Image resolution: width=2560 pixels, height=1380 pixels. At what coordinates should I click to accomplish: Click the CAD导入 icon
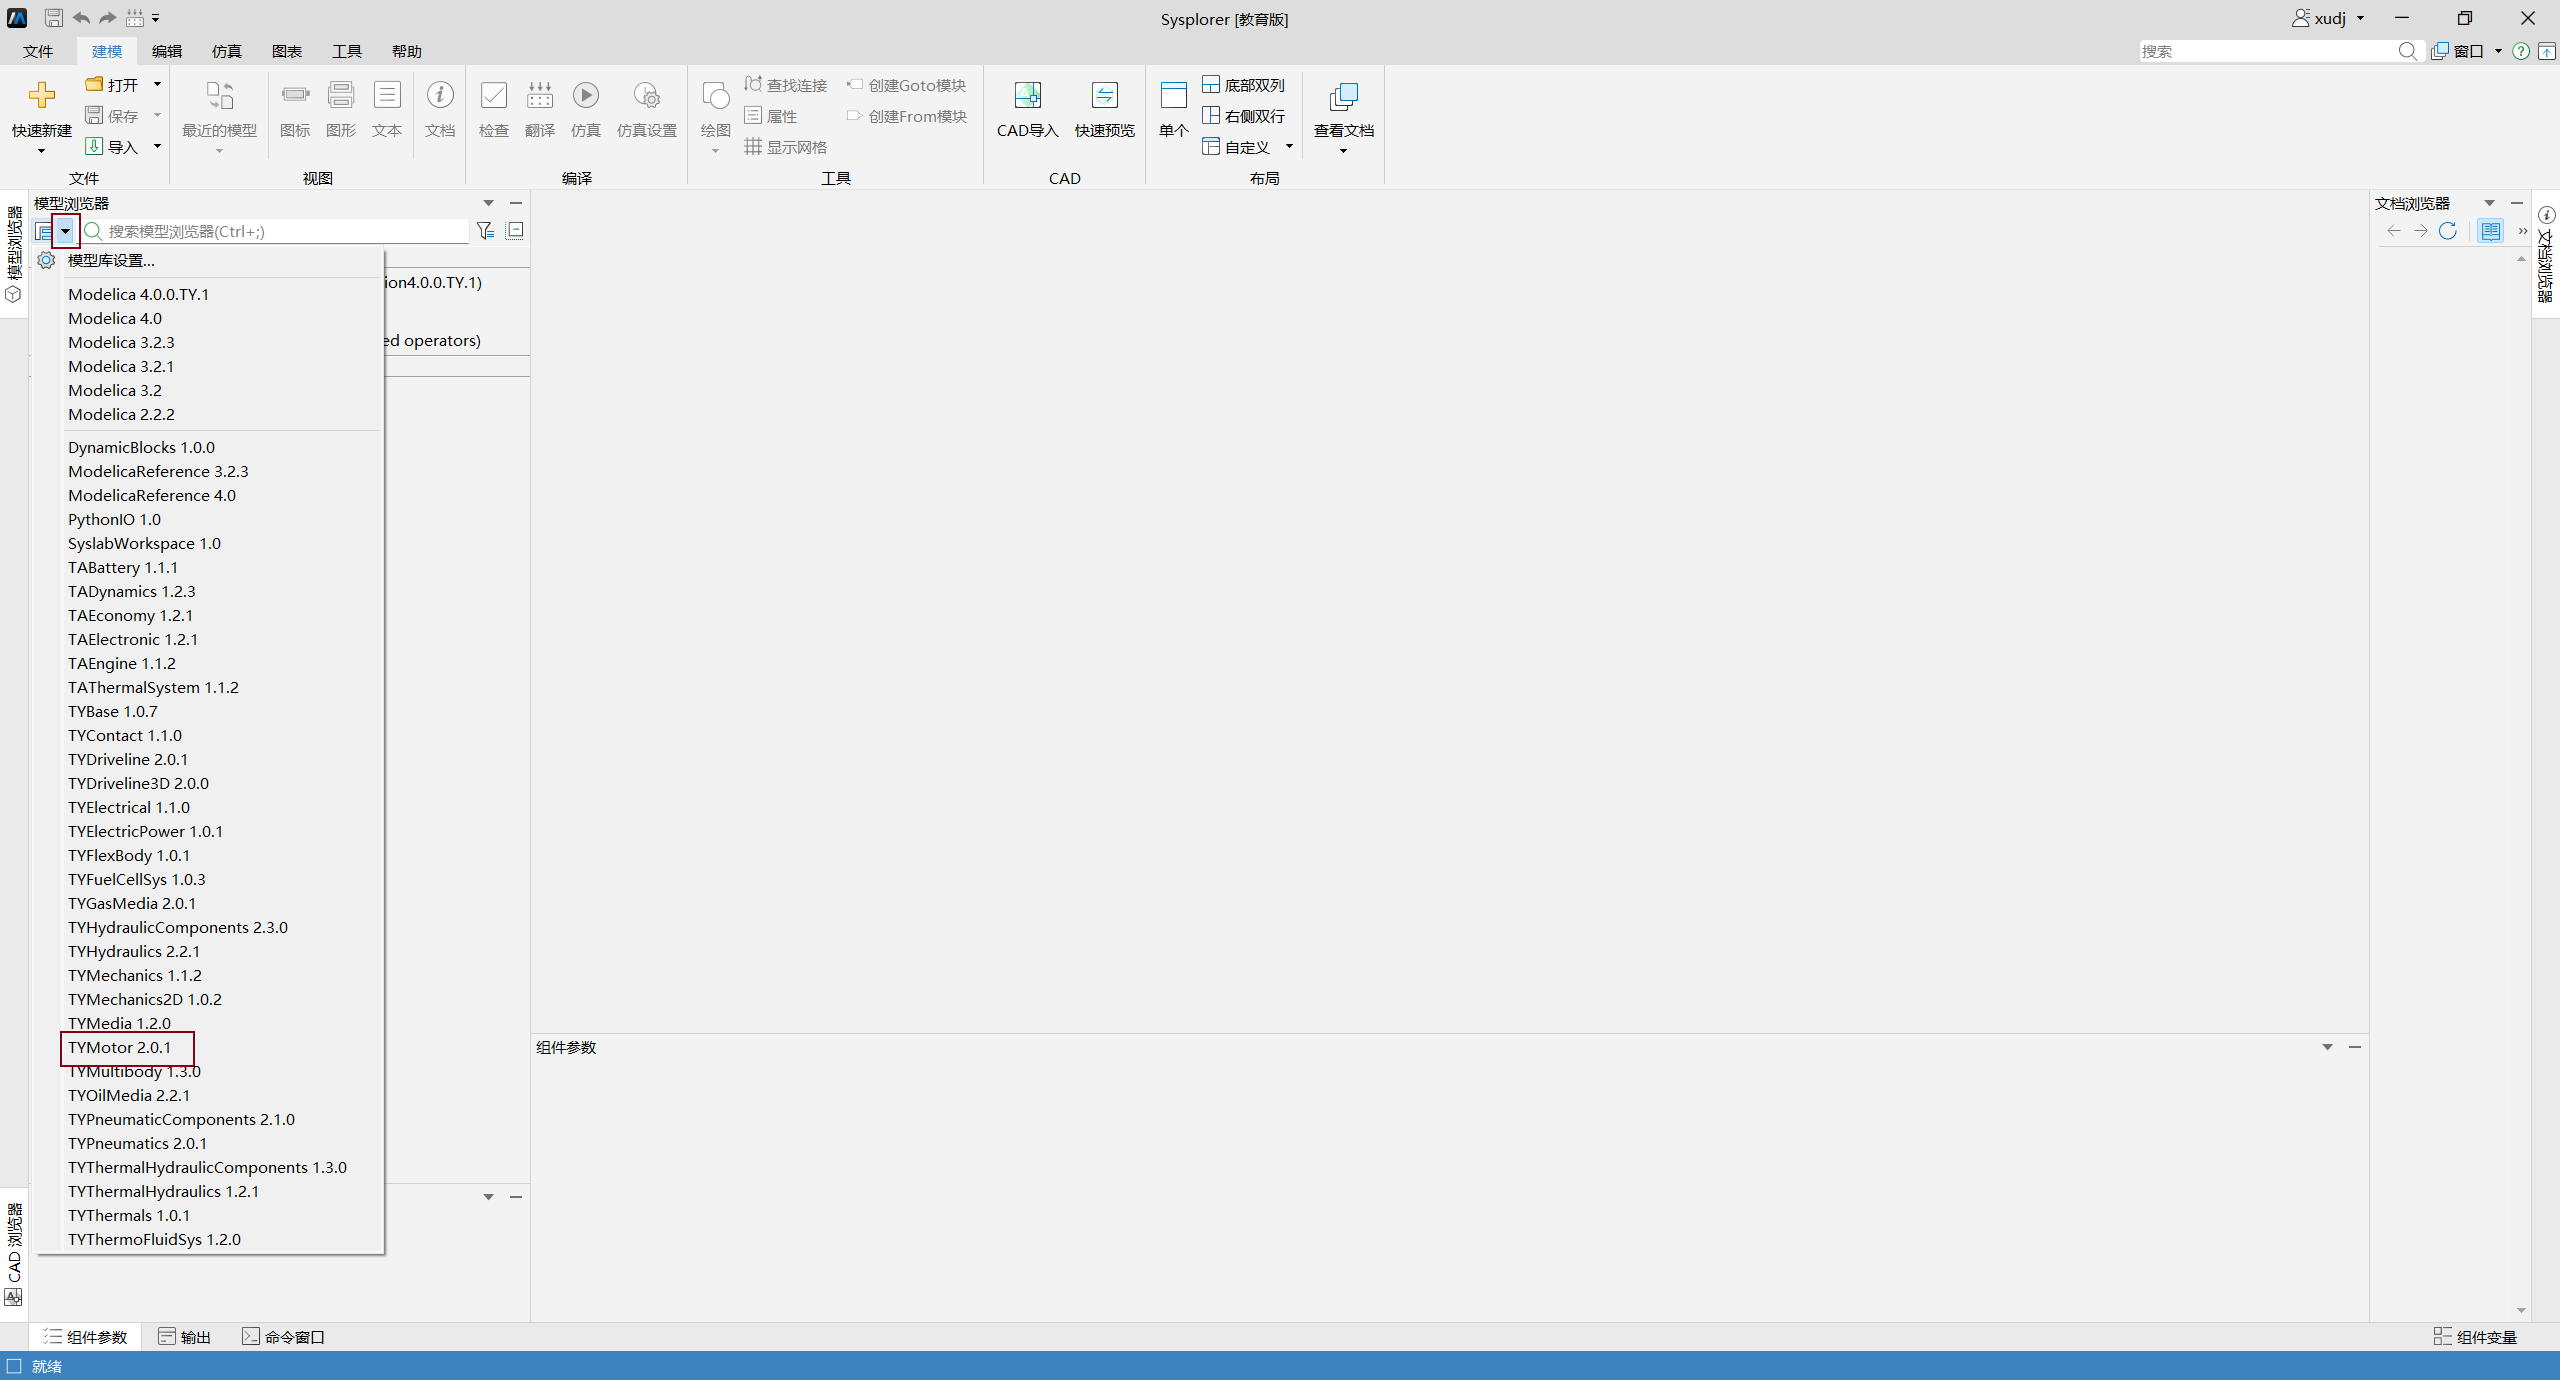tap(1027, 96)
